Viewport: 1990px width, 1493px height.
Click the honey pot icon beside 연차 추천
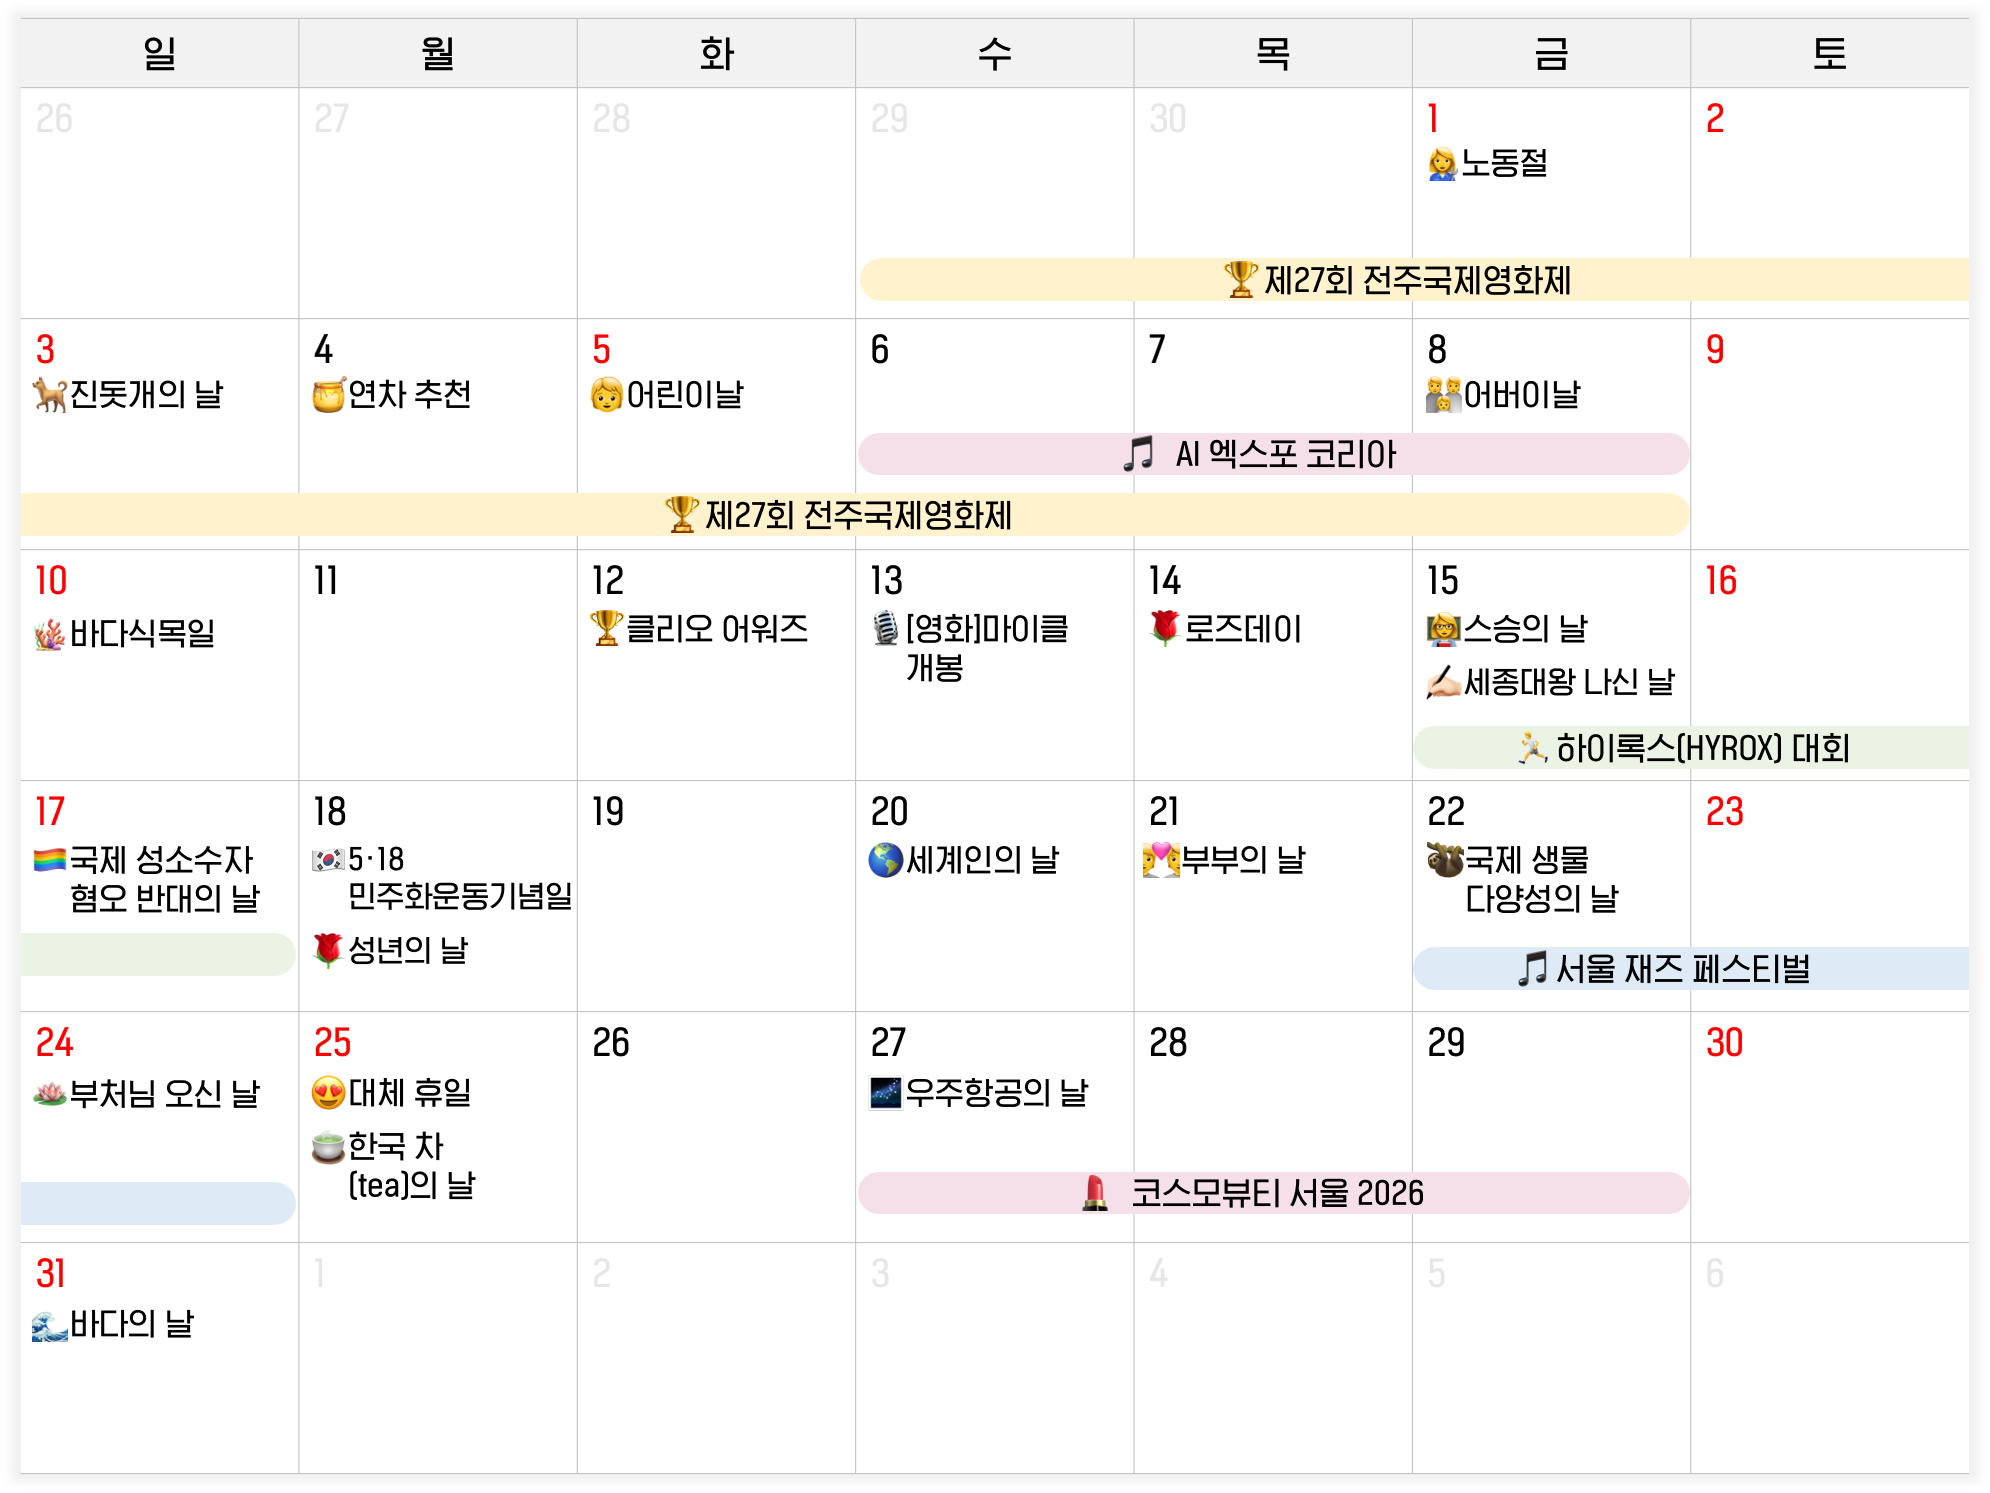tap(328, 394)
